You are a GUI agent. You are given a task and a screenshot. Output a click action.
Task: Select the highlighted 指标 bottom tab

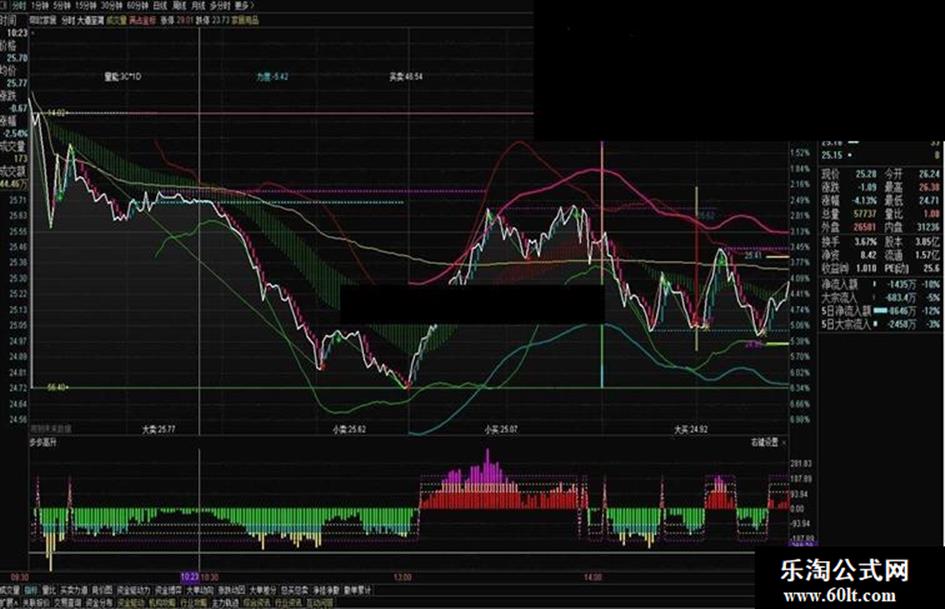click(x=31, y=590)
